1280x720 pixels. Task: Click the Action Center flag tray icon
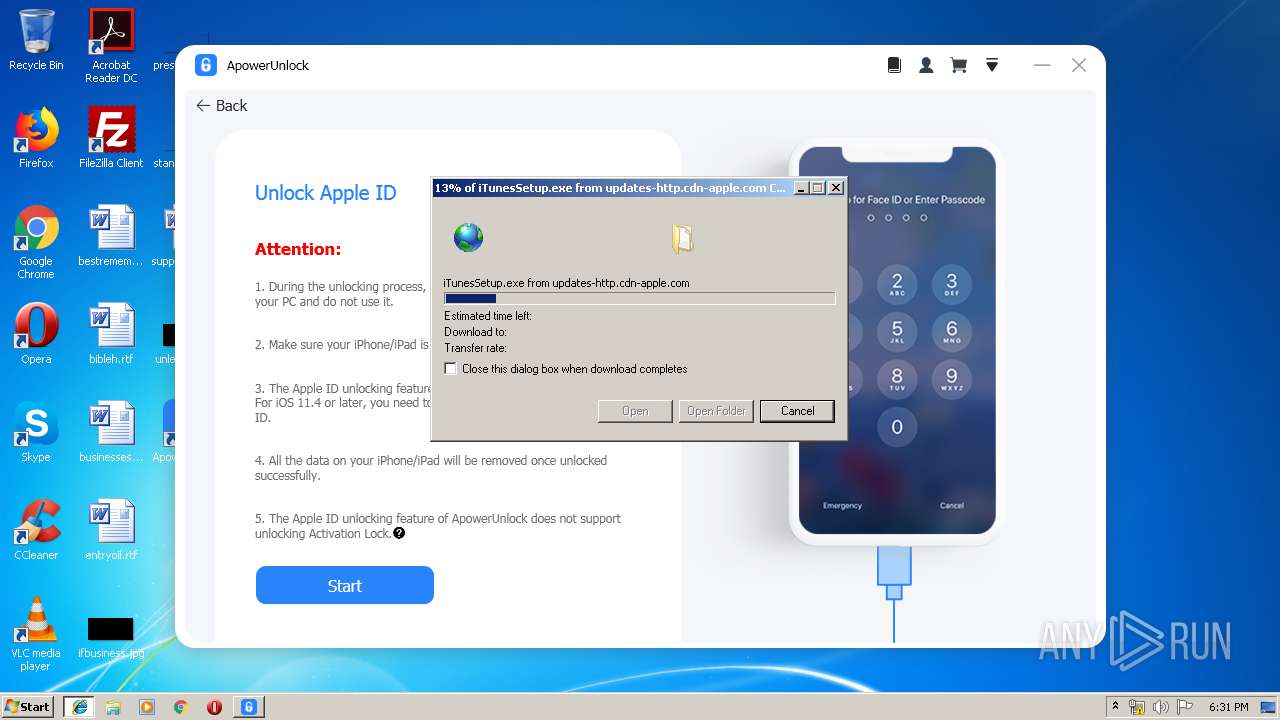click(x=1185, y=707)
